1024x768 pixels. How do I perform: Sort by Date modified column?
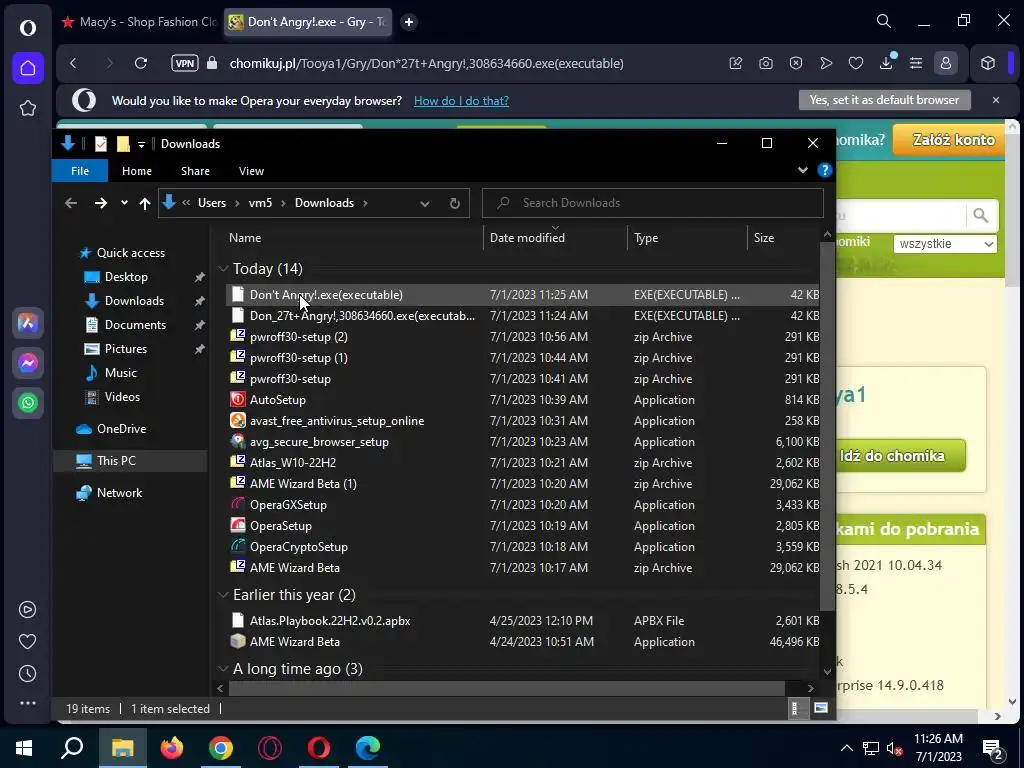click(554, 238)
